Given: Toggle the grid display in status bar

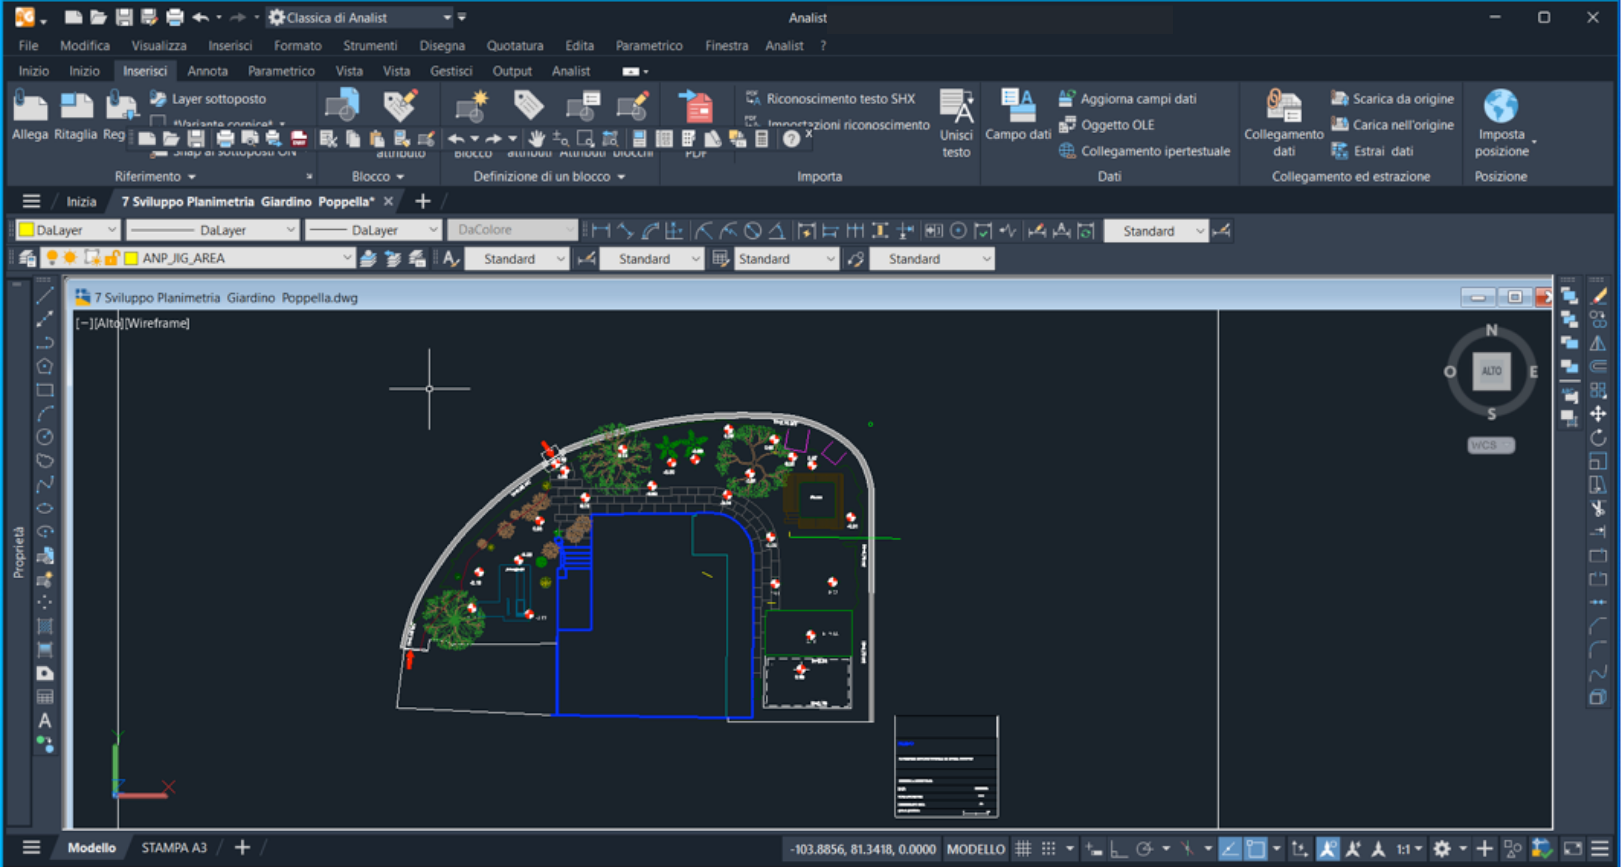Looking at the screenshot, I should pos(1023,849).
